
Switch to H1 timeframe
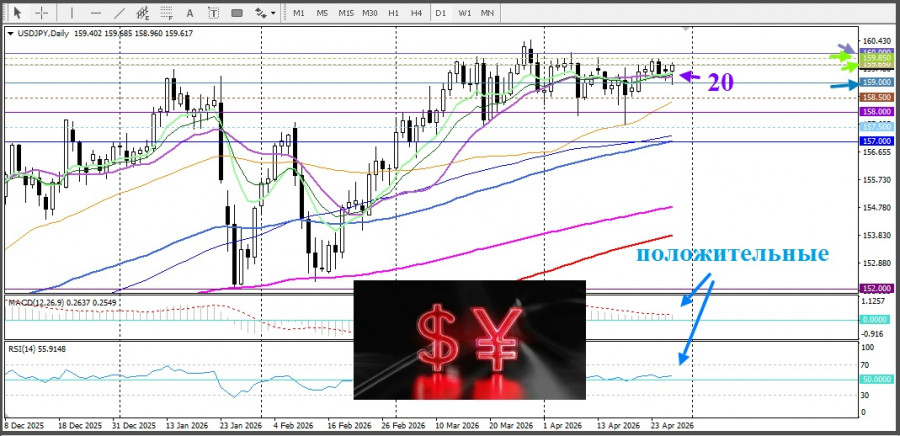pyautogui.click(x=393, y=13)
